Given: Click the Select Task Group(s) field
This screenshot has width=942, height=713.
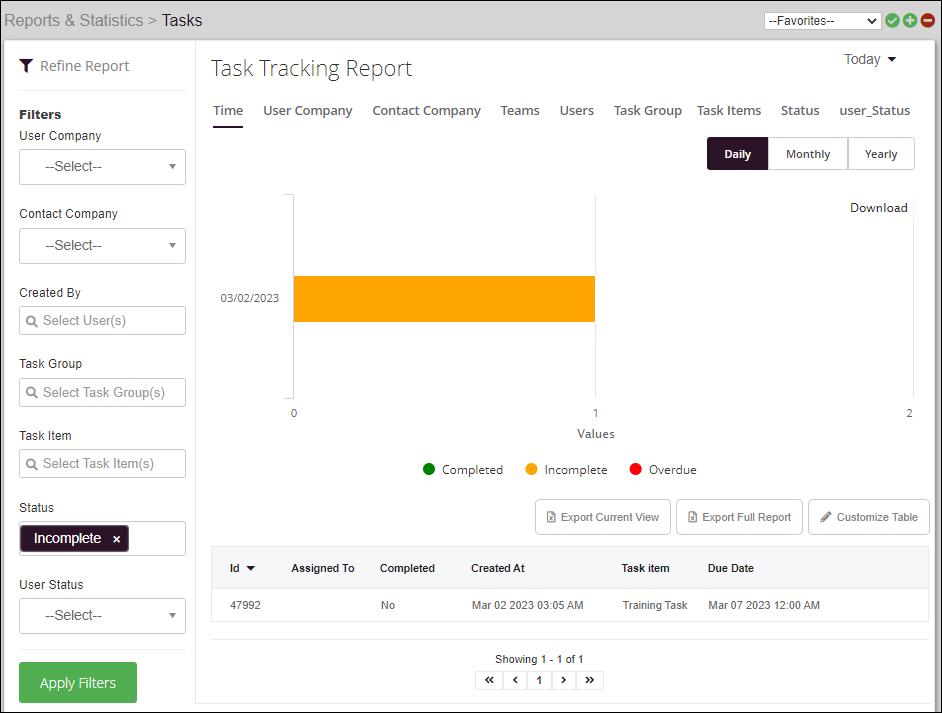Looking at the screenshot, I should [x=102, y=392].
